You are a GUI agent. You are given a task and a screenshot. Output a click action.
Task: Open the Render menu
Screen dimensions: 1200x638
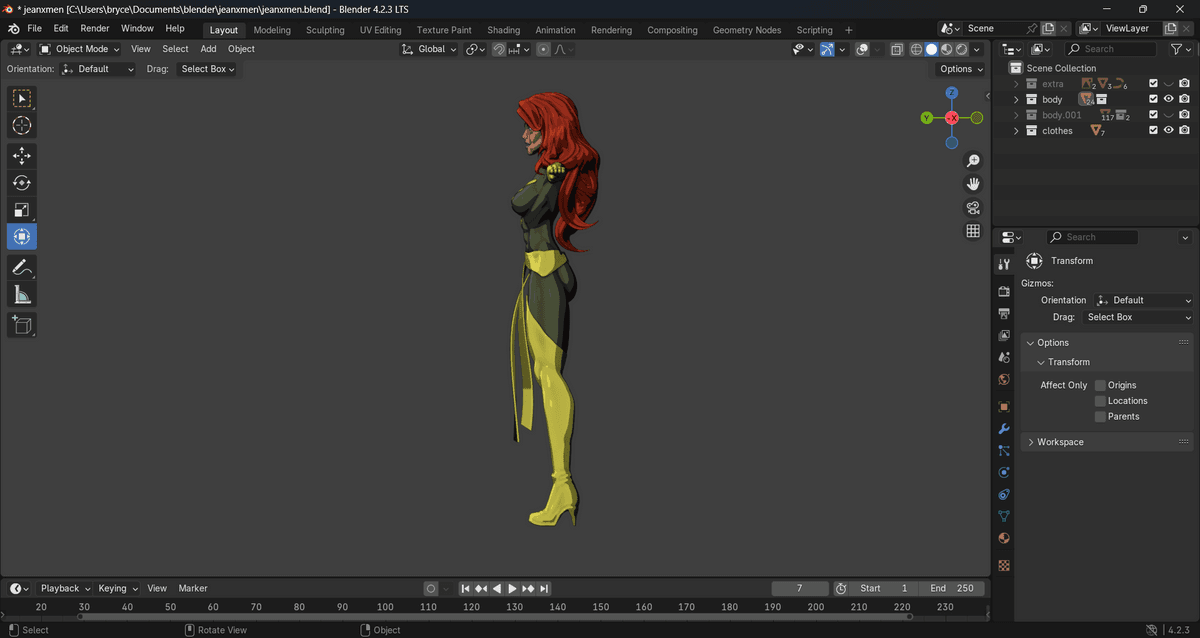click(x=95, y=29)
